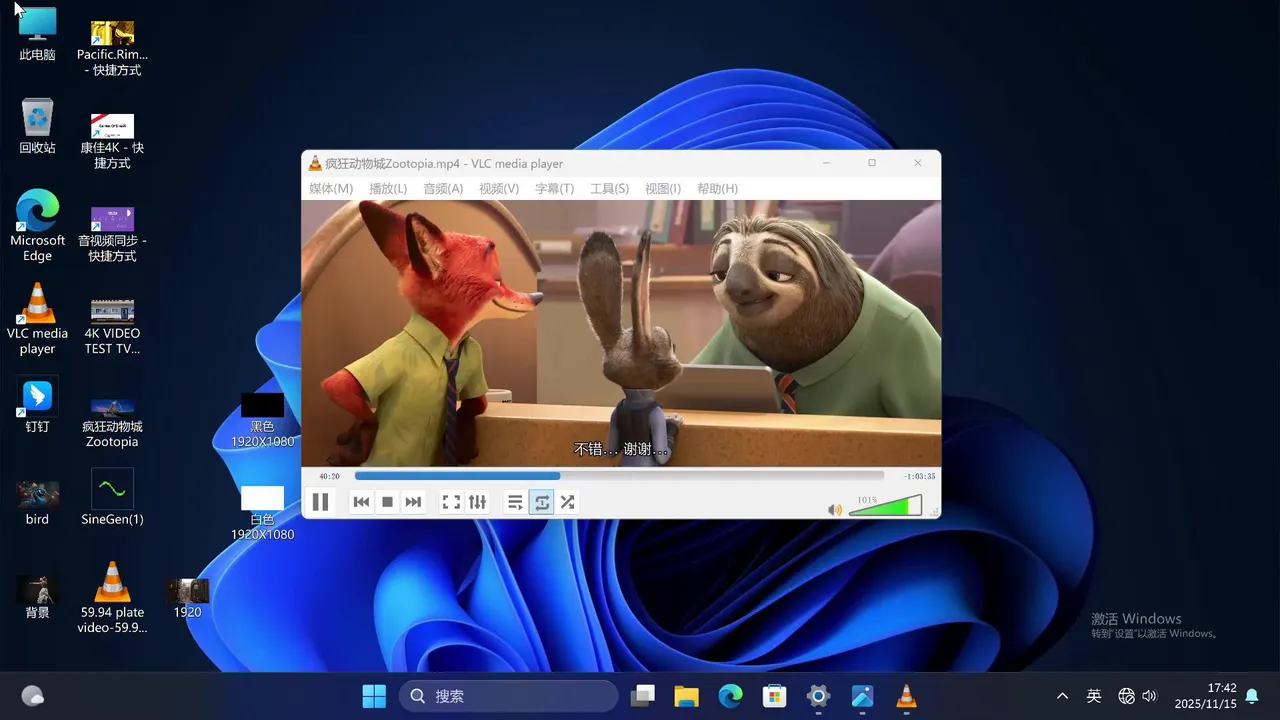The image size is (1280, 720).
Task: Open network settings from tray globe icon
Action: coord(1126,696)
